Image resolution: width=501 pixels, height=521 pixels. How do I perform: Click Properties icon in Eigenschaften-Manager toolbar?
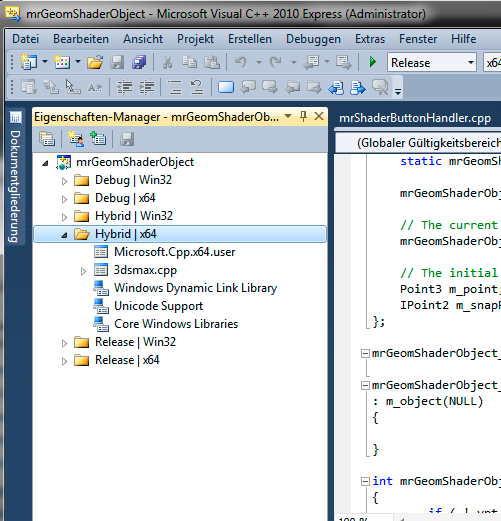[x=47, y=139]
